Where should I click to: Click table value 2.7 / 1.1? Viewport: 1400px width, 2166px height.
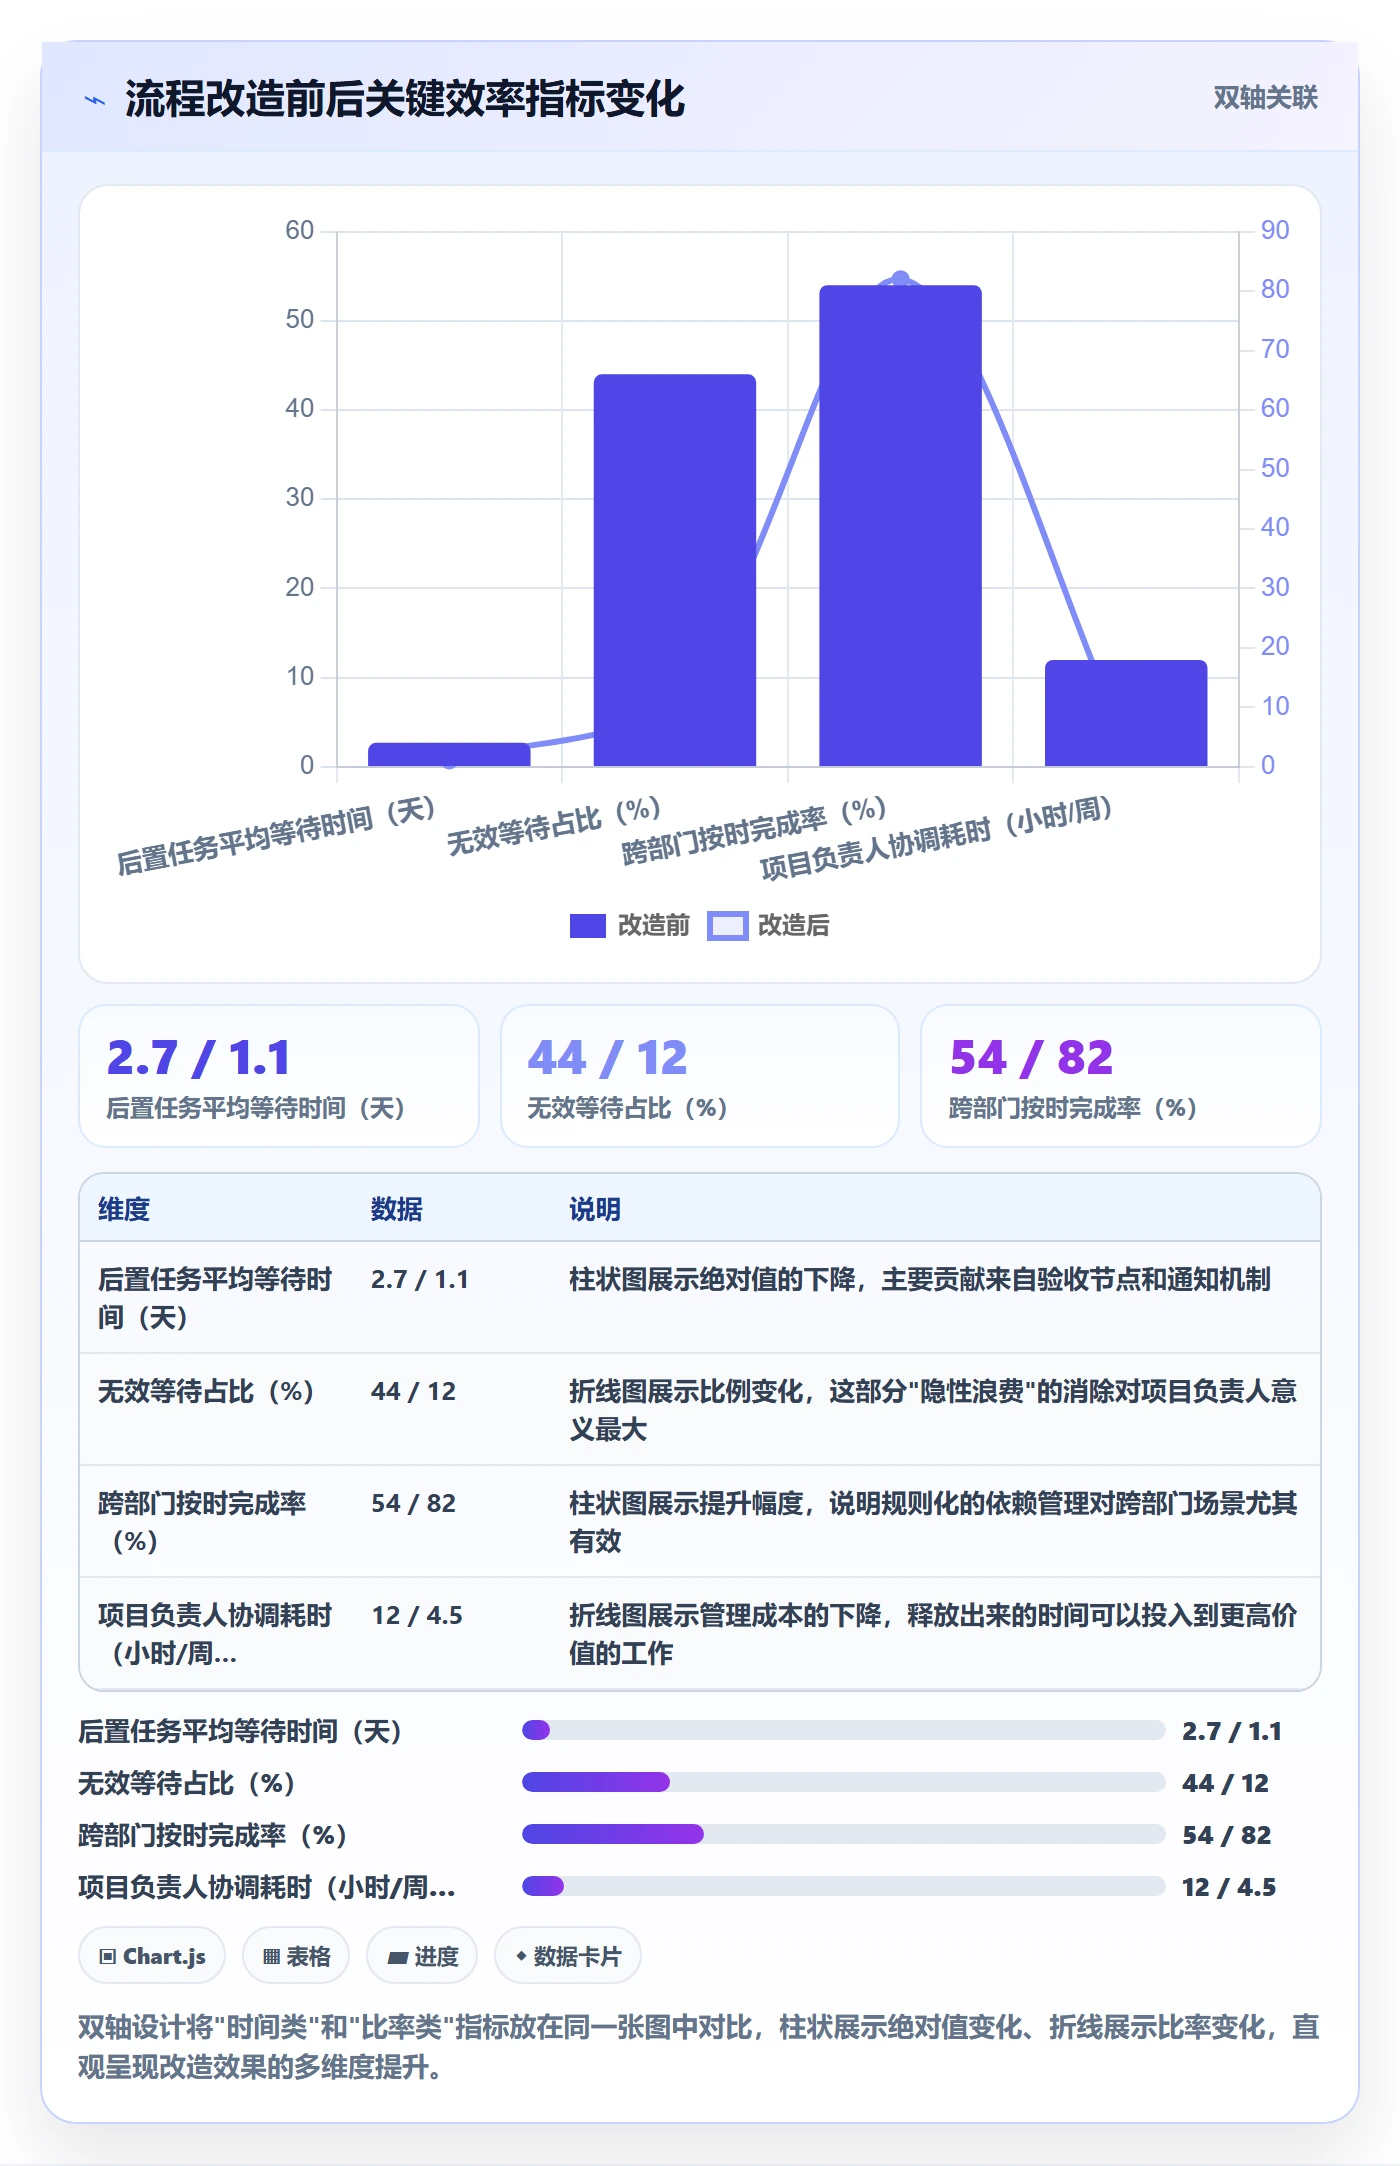420,1279
